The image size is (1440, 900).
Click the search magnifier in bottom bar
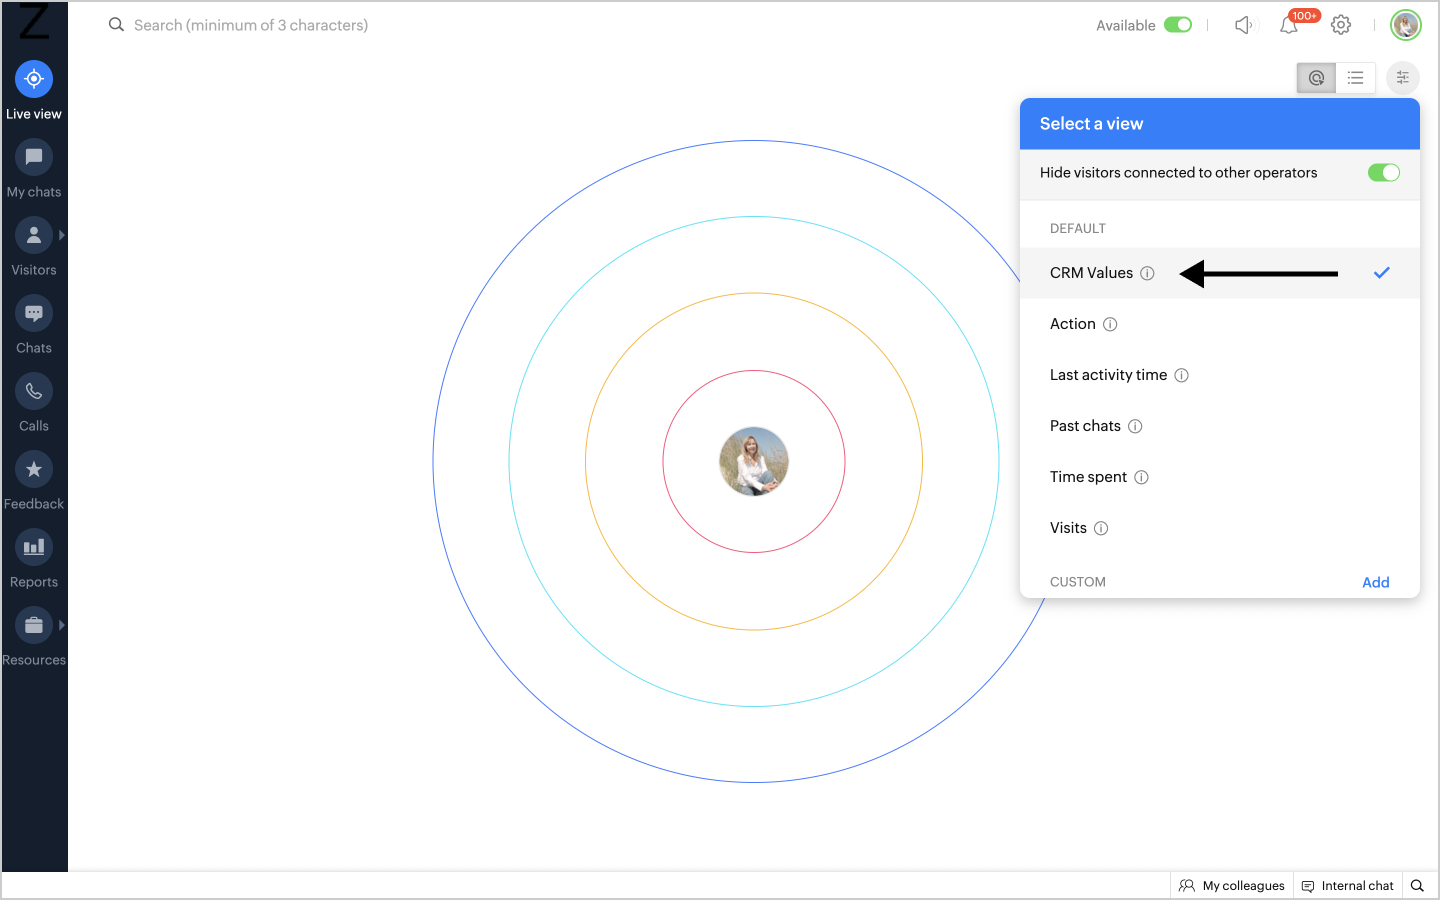pyautogui.click(x=1417, y=886)
